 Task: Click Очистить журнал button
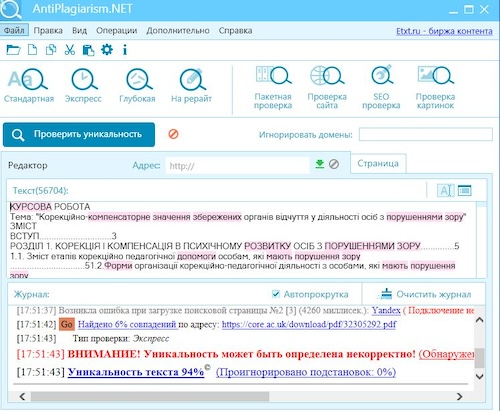pos(425,294)
